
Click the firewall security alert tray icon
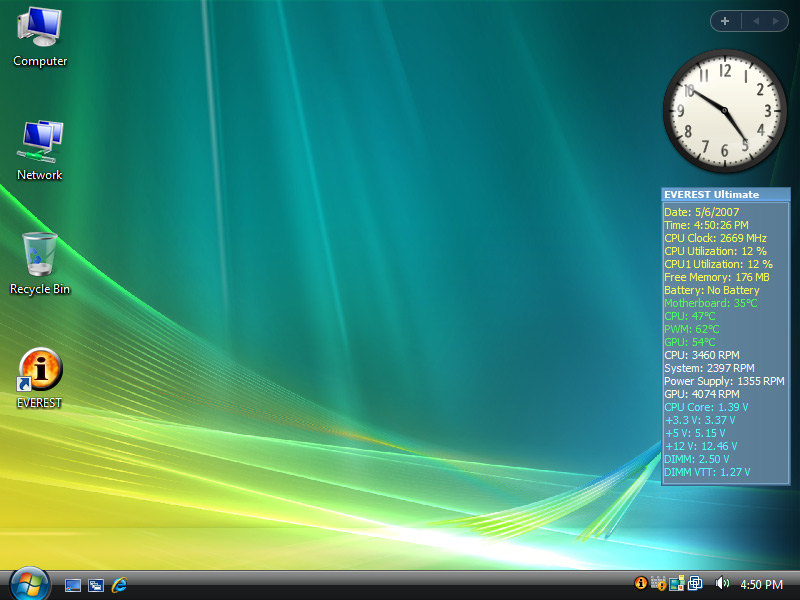pyautogui.click(x=658, y=584)
